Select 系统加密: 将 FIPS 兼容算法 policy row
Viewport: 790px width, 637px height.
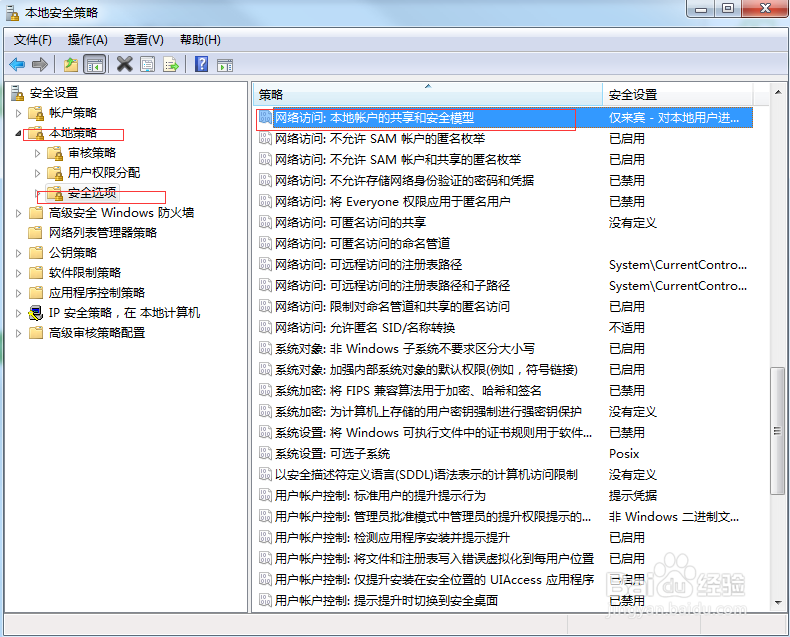tap(503, 391)
